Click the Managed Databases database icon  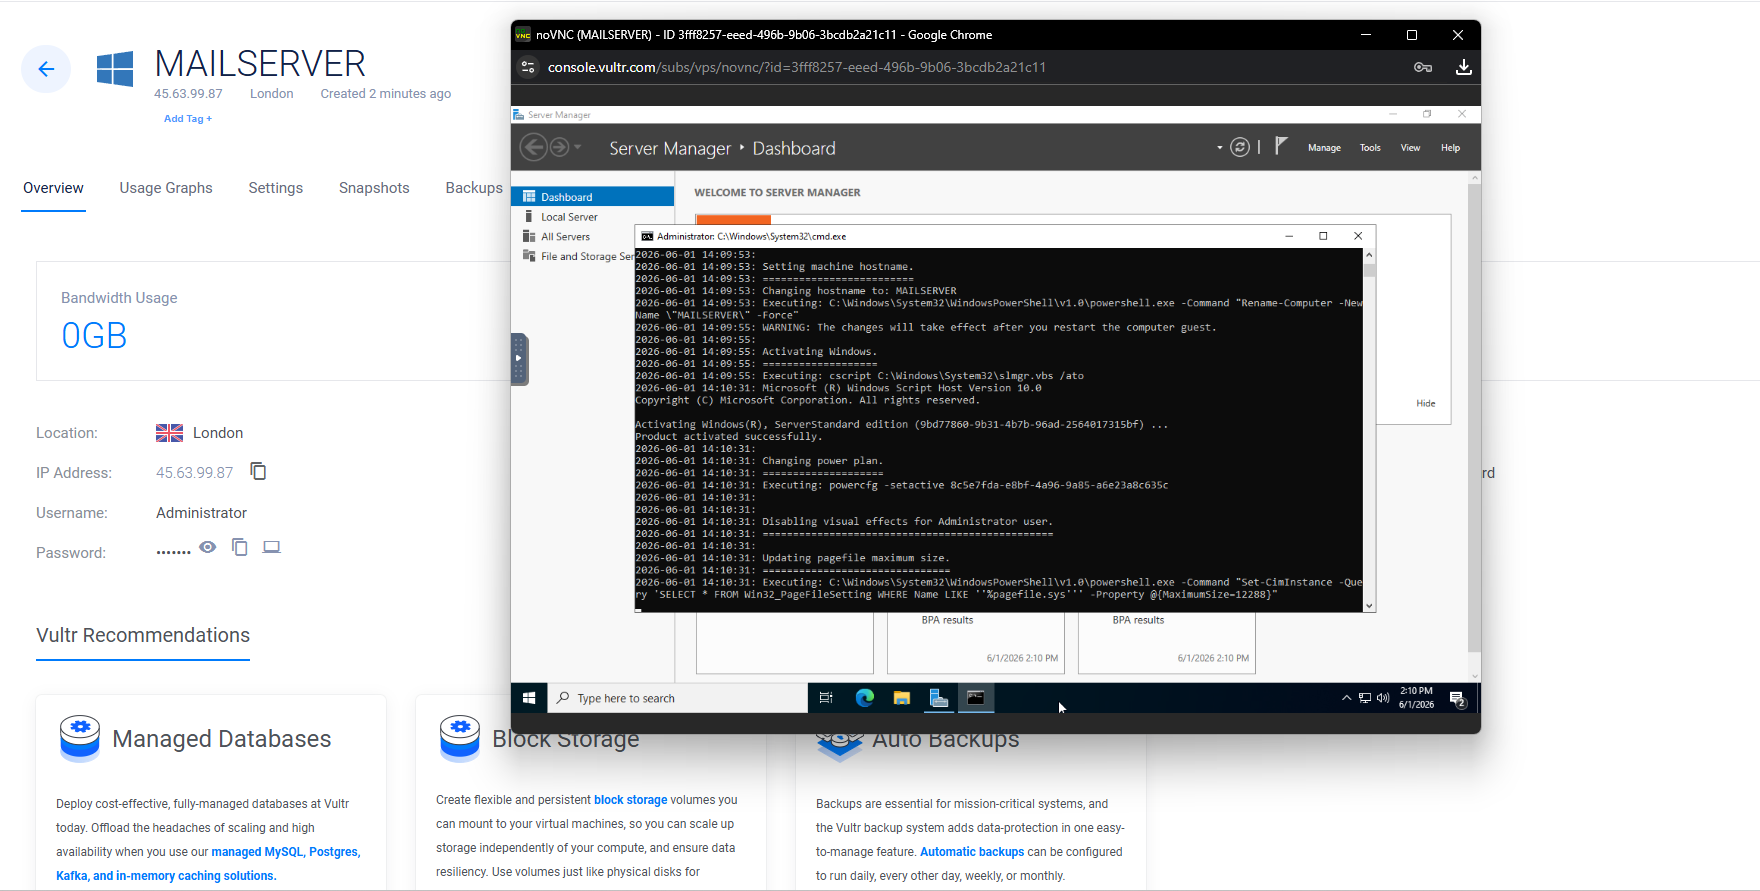(80, 739)
